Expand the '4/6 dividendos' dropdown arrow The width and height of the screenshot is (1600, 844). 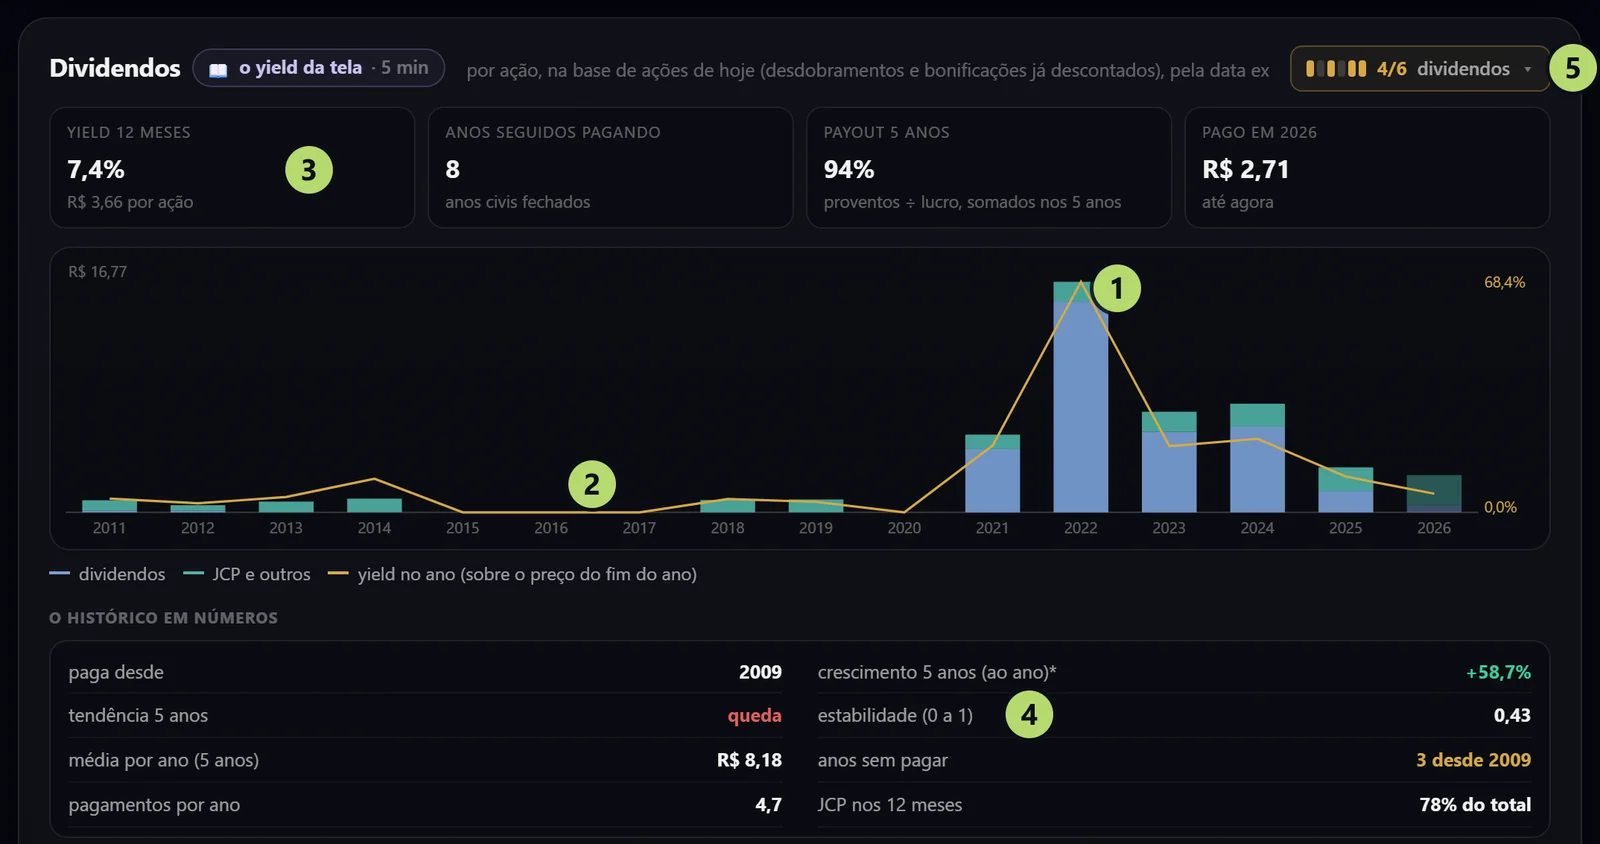pos(1527,69)
